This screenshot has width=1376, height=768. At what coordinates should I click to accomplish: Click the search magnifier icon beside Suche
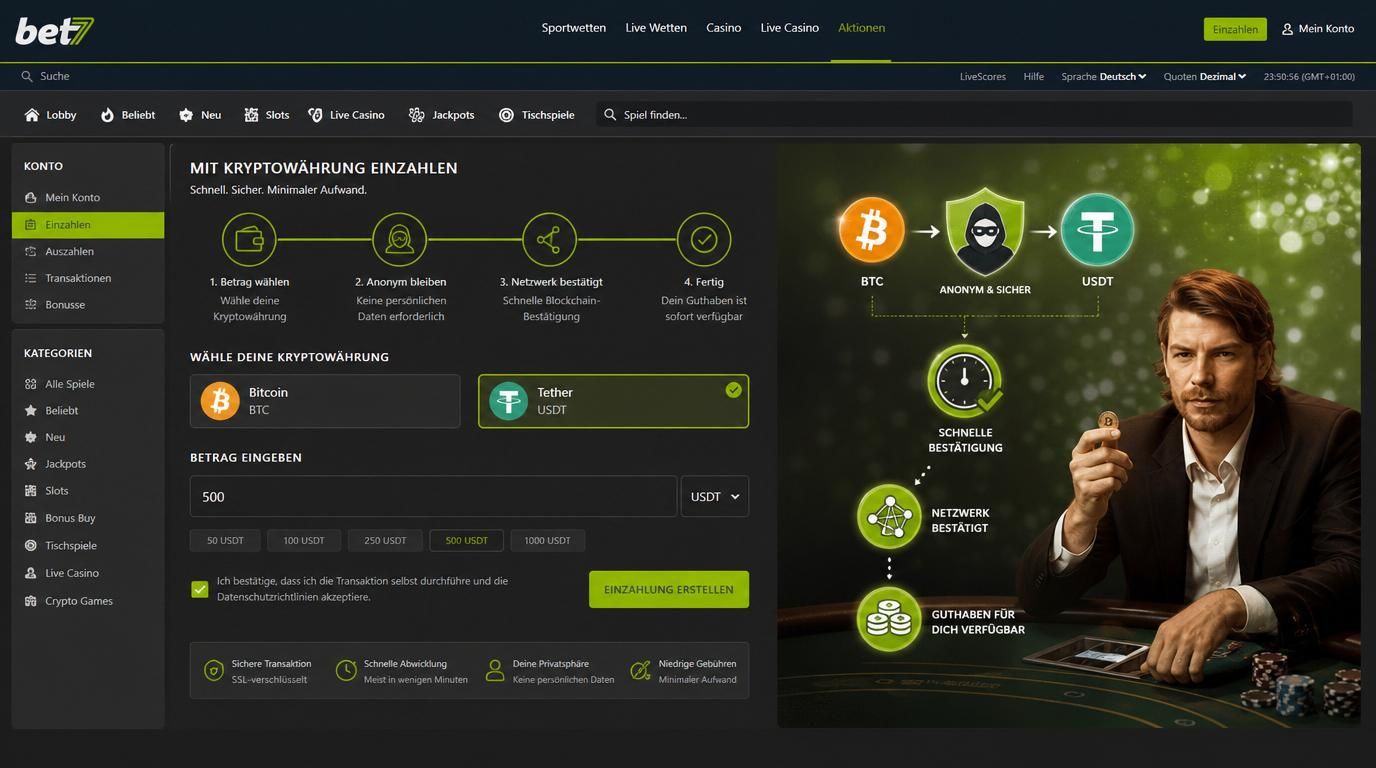click(x=27, y=76)
